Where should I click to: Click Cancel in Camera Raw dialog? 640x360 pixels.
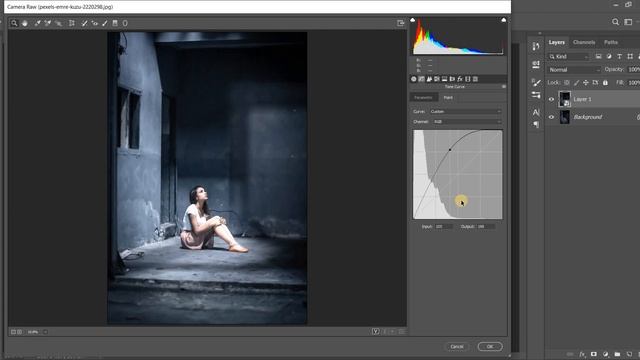(x=457, y=347)
